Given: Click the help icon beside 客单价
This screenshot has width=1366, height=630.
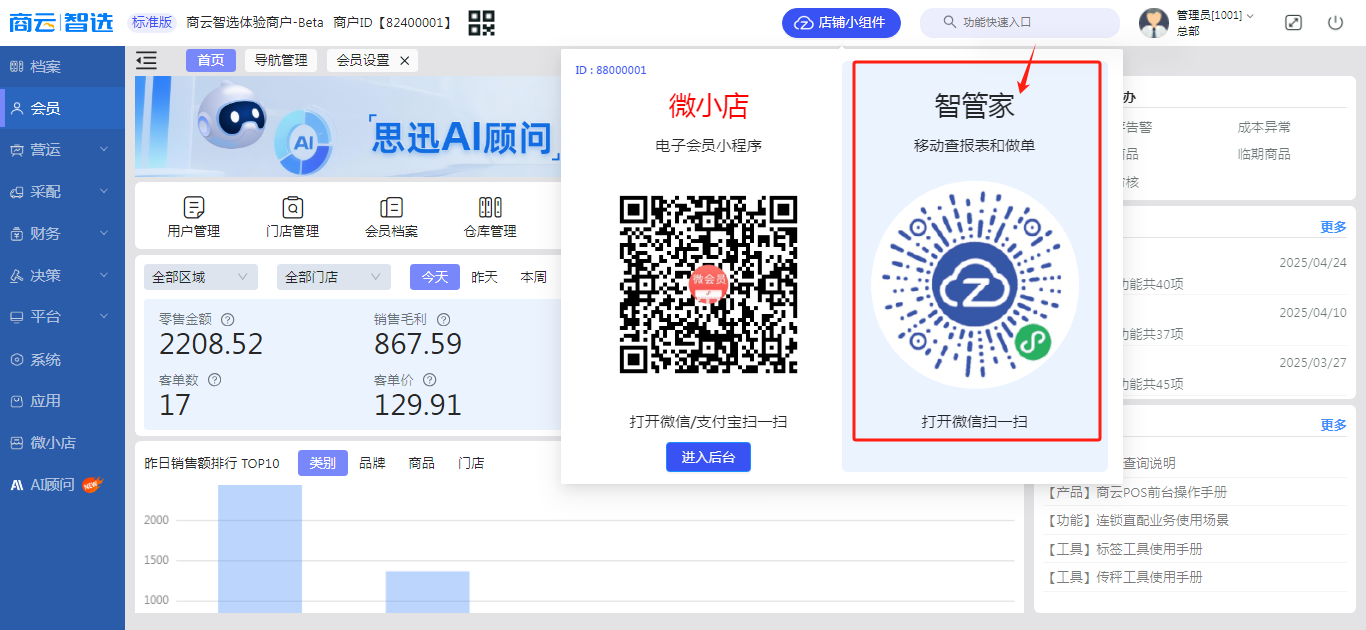Looking at the screenshot, I should pyautogui.click(x=429, y=380).
